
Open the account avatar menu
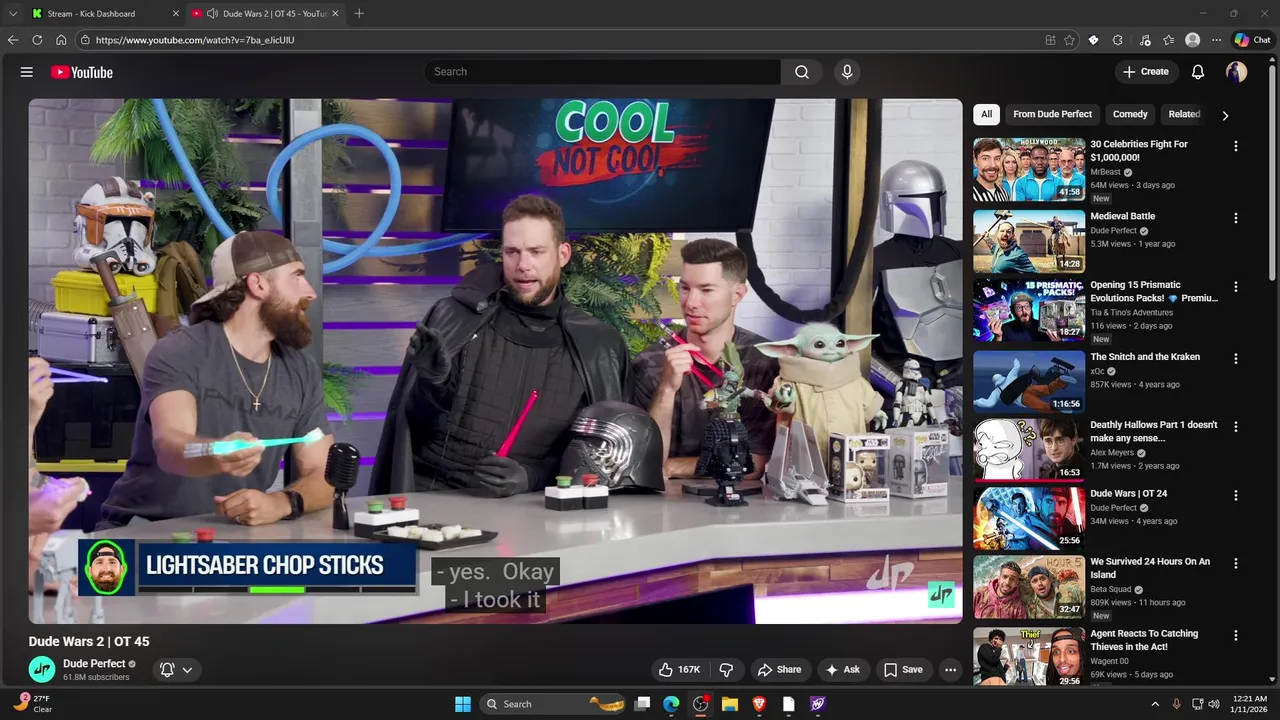1237,72
